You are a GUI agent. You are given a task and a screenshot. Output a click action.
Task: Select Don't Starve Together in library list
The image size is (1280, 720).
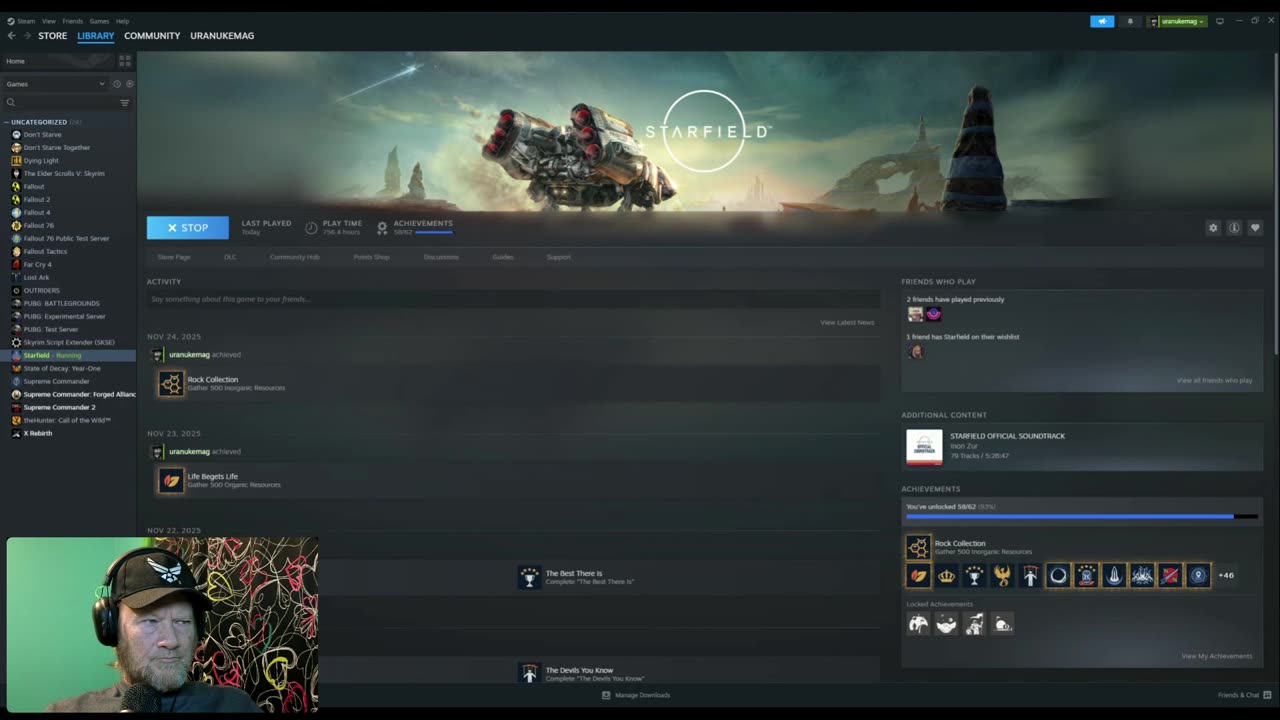(56, 147)
